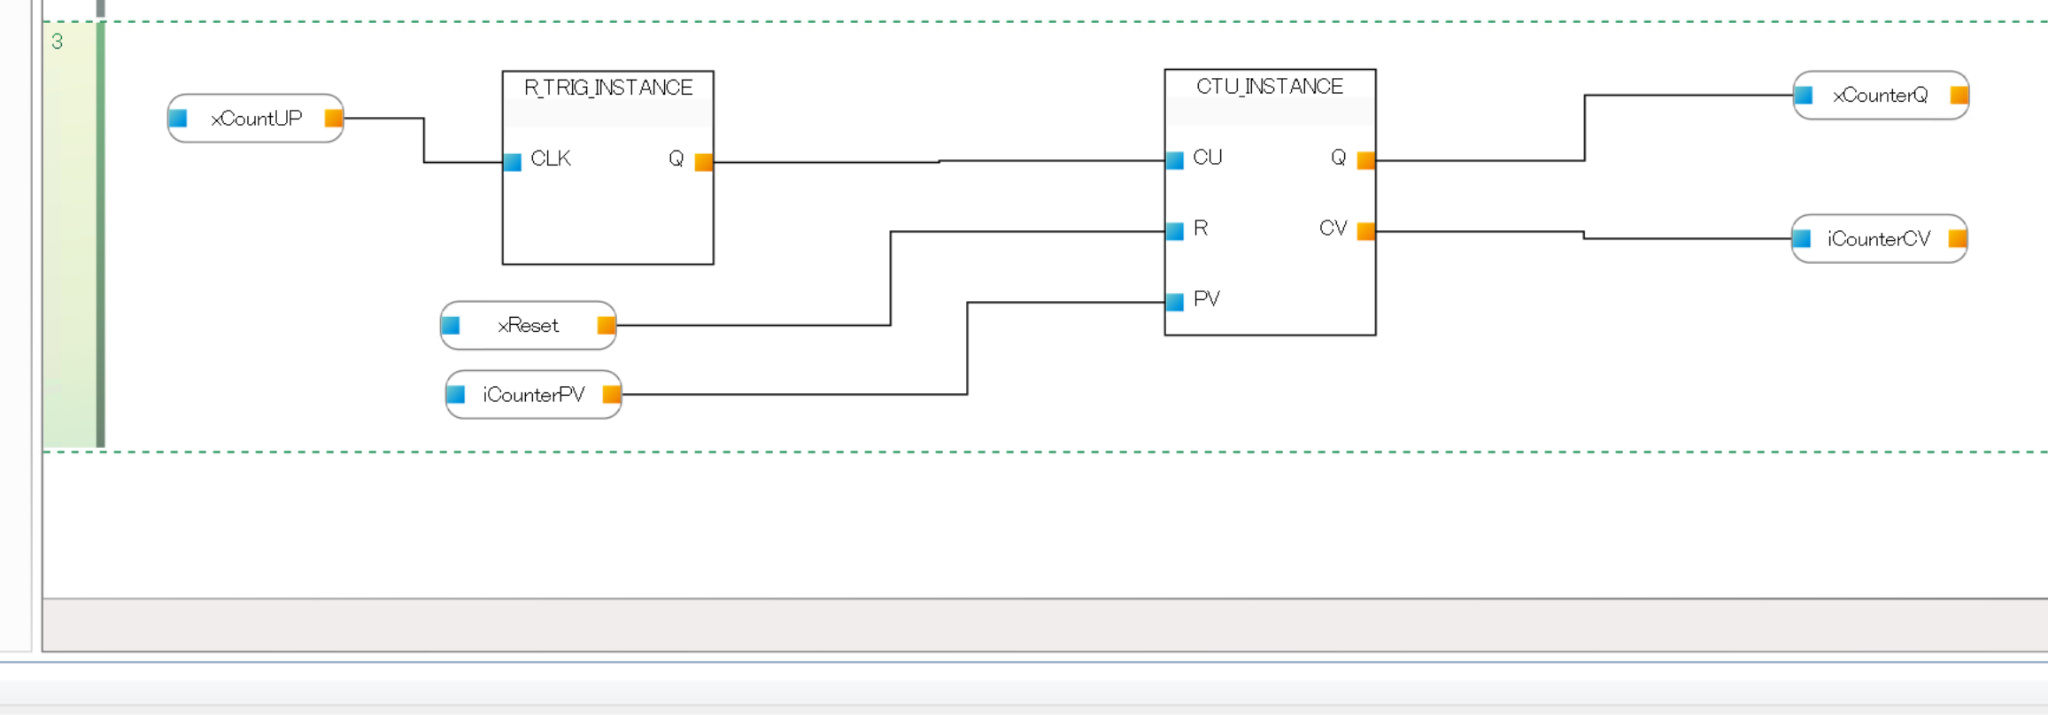This screenshot has width=2048, height=715.
Task: Select the xCountUP variable label
Action: tap(256, 118)
